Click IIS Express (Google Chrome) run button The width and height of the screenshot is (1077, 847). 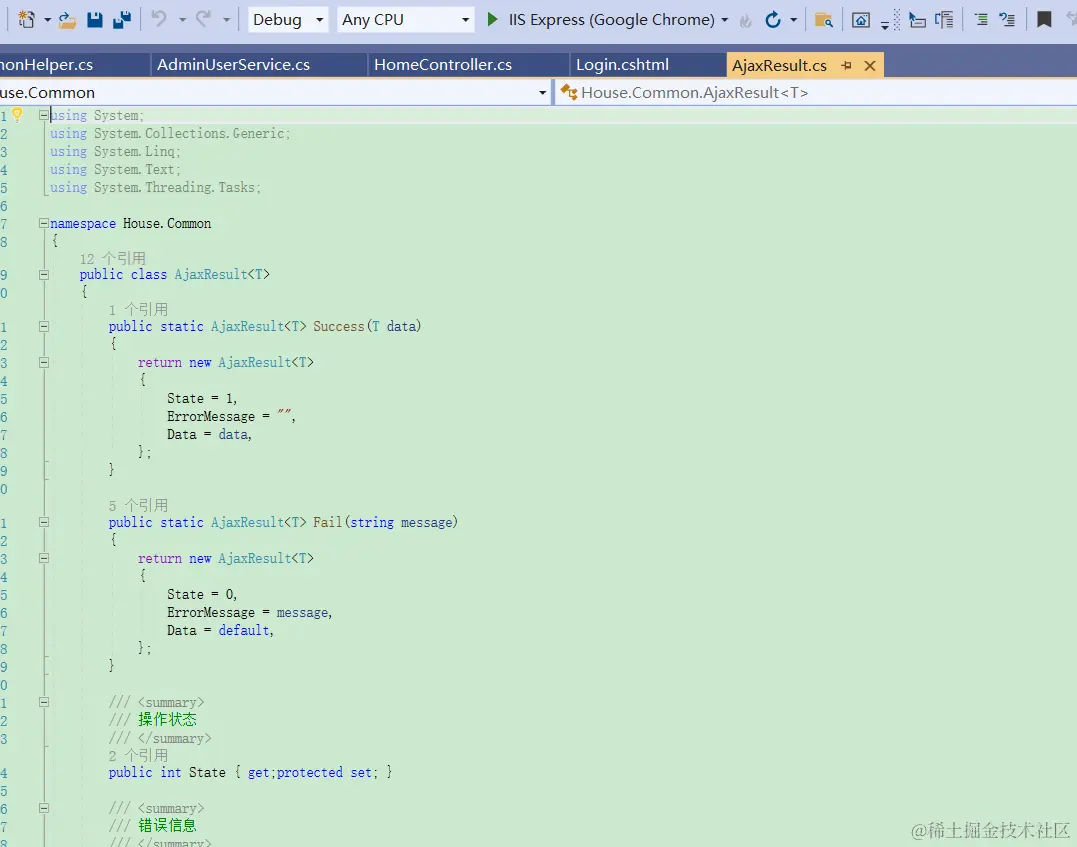(611, 19)
